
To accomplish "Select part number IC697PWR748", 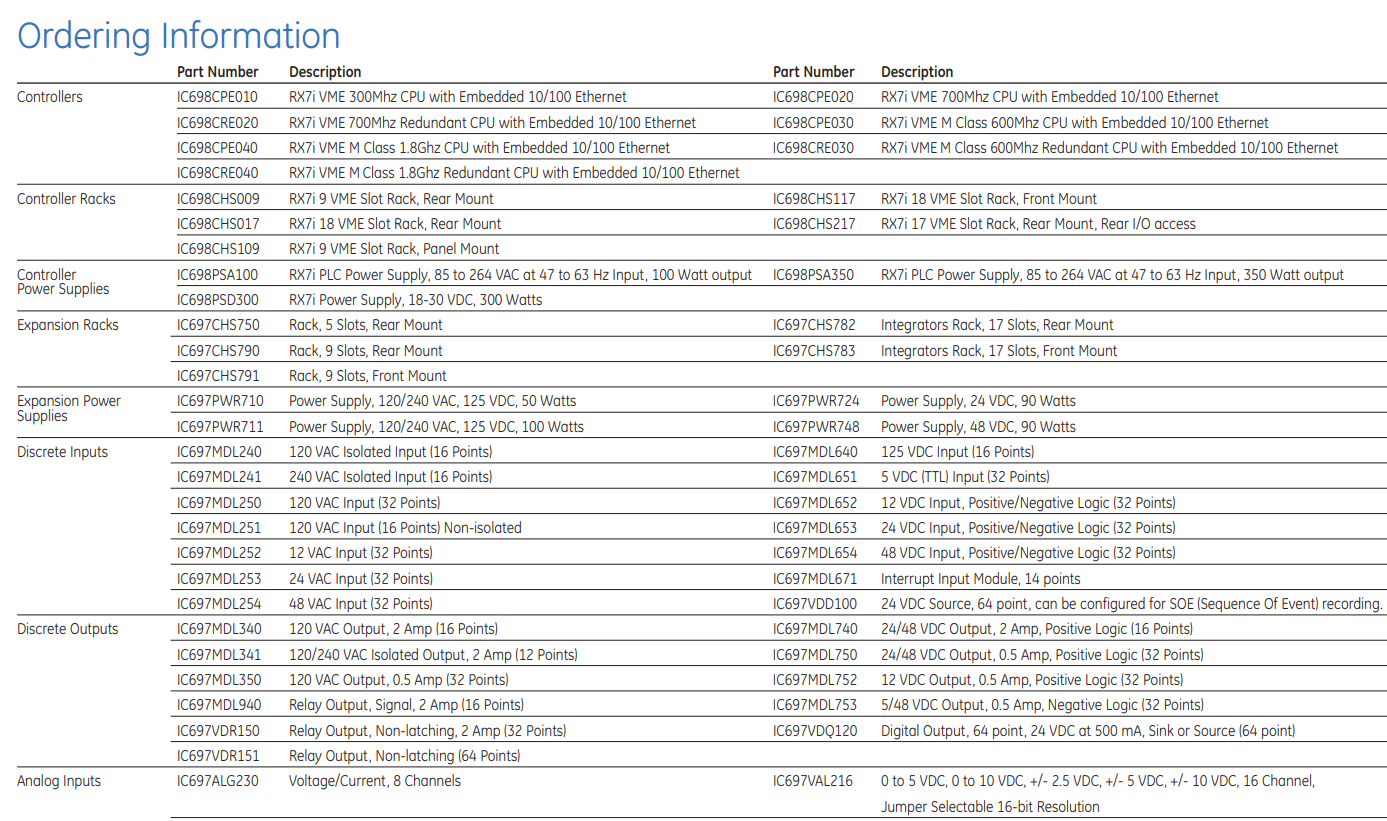I will click(816, 427).
